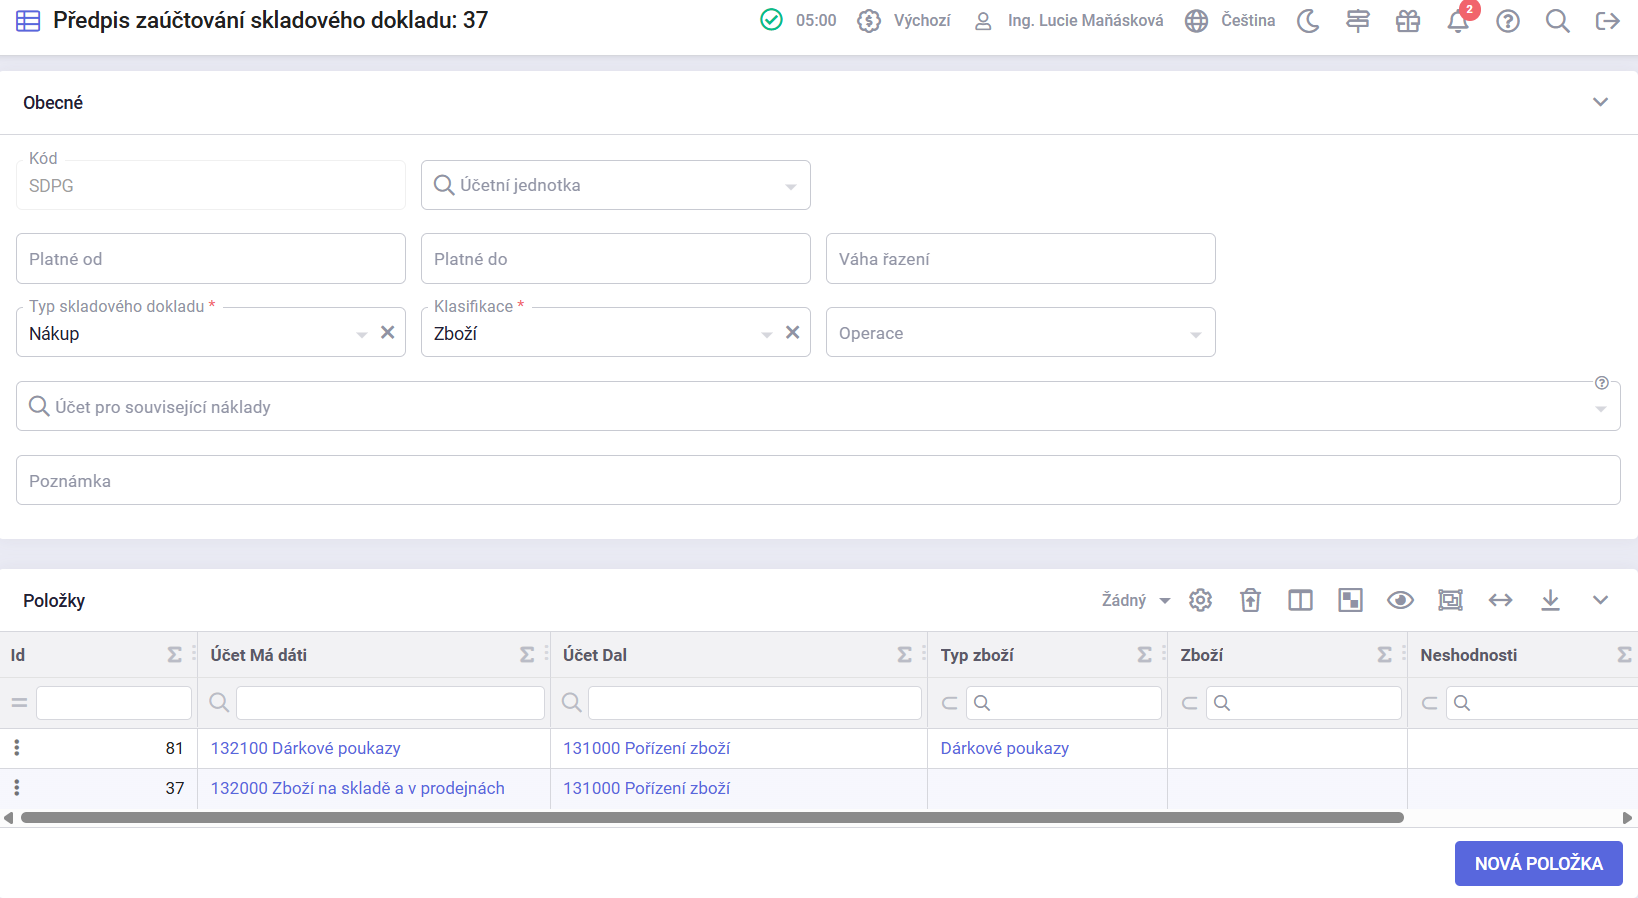The image size is (1638, 898).
Task: Open link 132100 Dárkové poukazy
Action: (305, 748)
